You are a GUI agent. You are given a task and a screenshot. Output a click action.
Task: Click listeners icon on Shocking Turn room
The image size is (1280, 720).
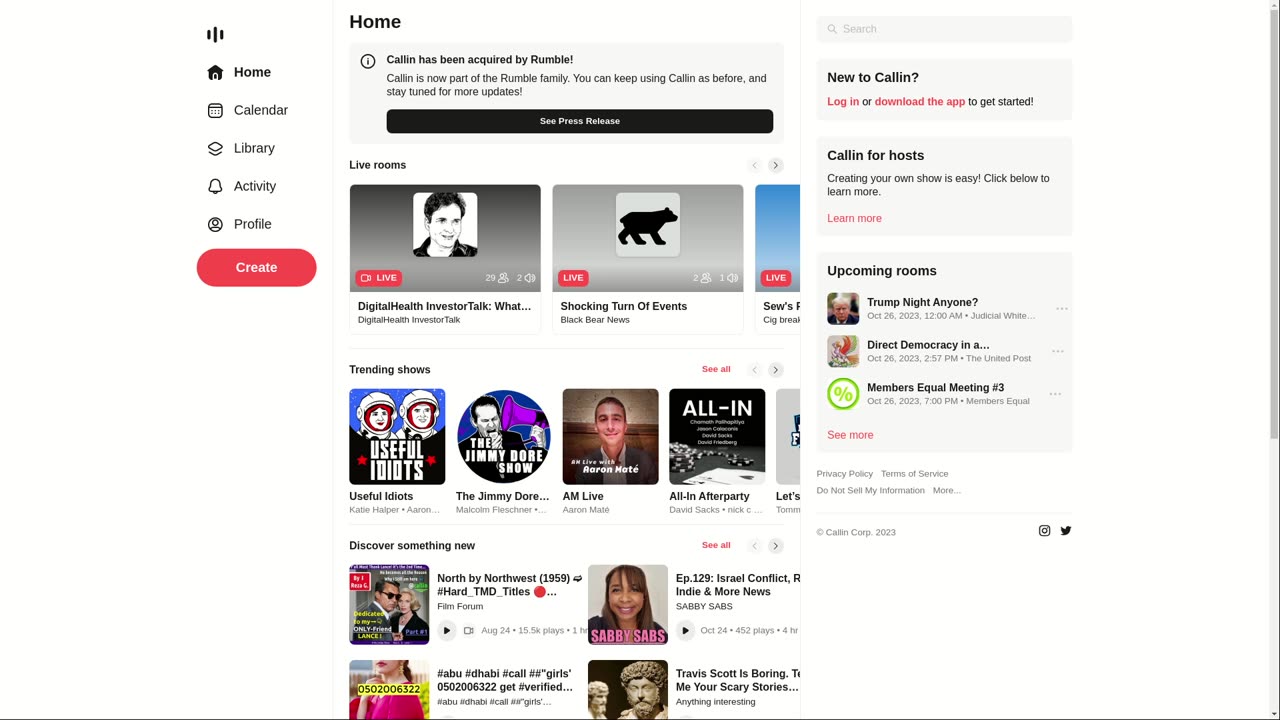point(706,278)
